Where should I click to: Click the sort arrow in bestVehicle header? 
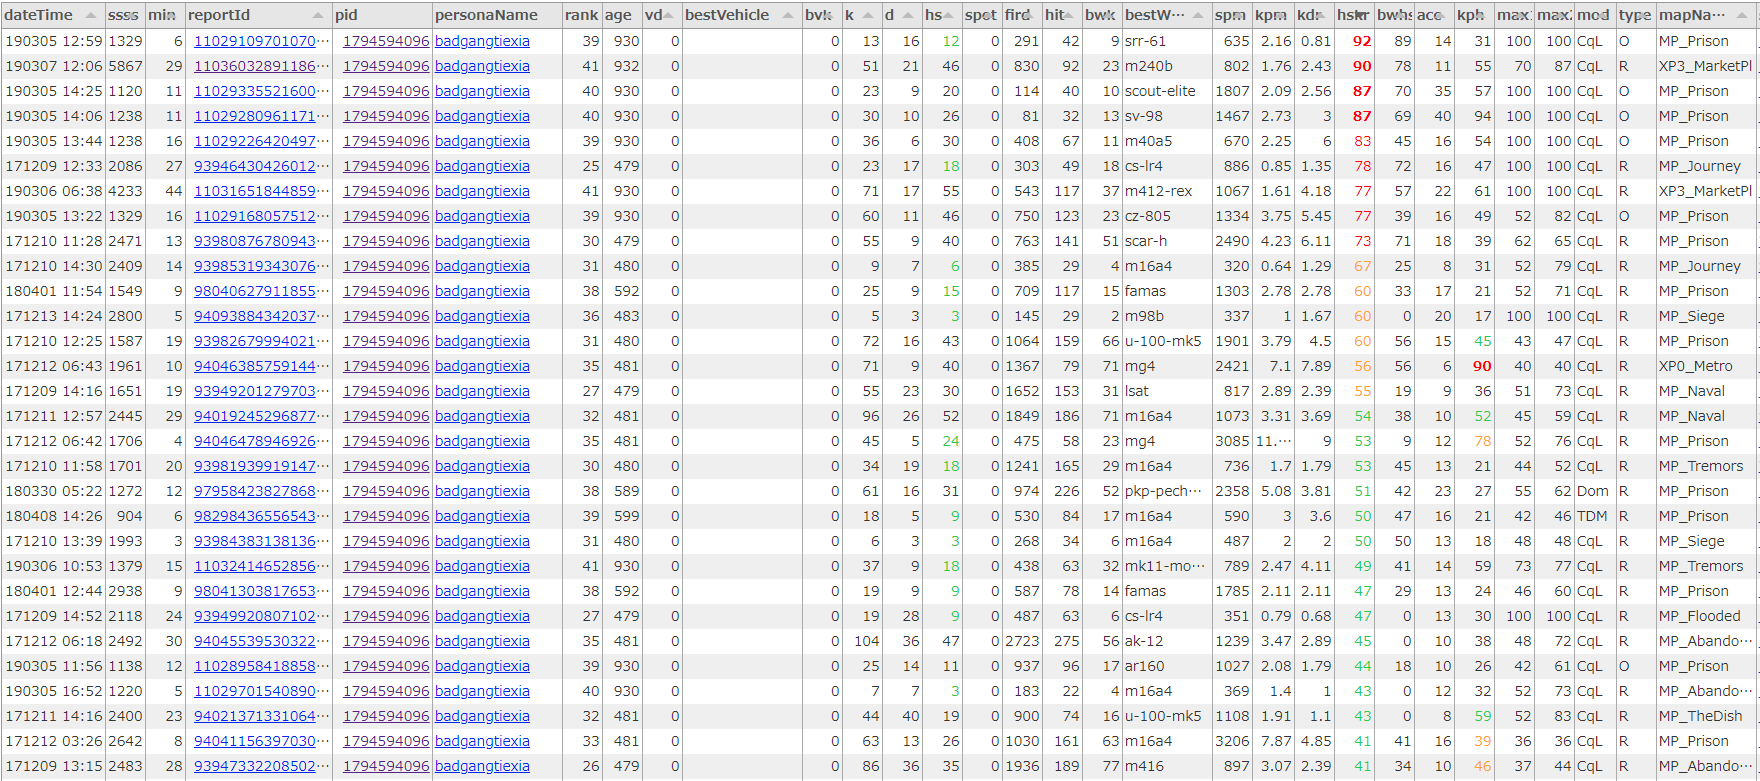tap(788, 15)
